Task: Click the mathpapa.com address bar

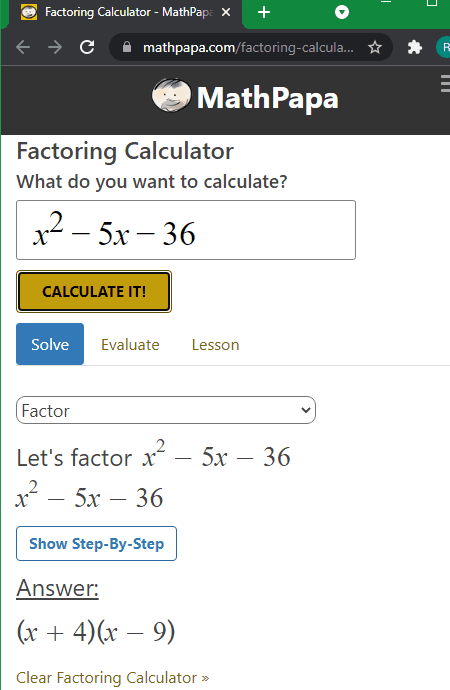Action: pos(251,47)
